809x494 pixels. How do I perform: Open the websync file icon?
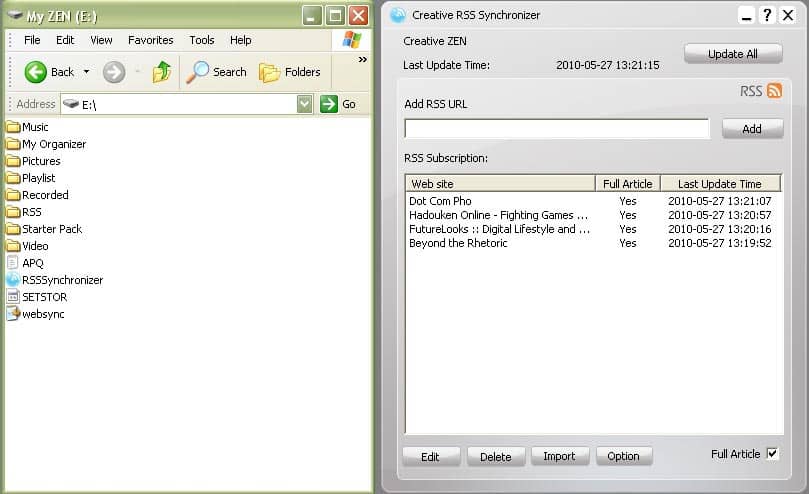(13, 314)
